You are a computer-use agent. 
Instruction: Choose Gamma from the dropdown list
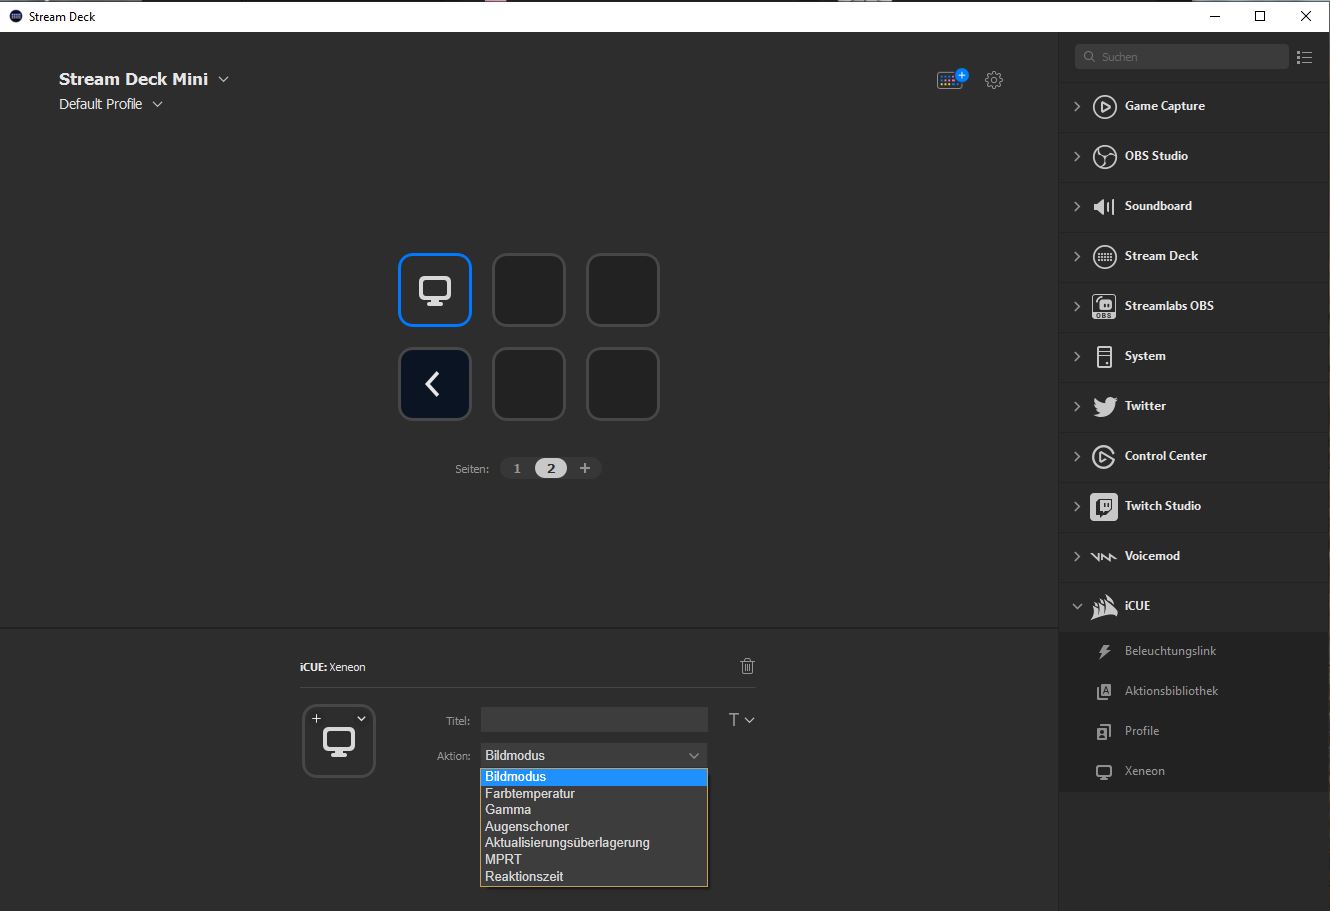594,810
